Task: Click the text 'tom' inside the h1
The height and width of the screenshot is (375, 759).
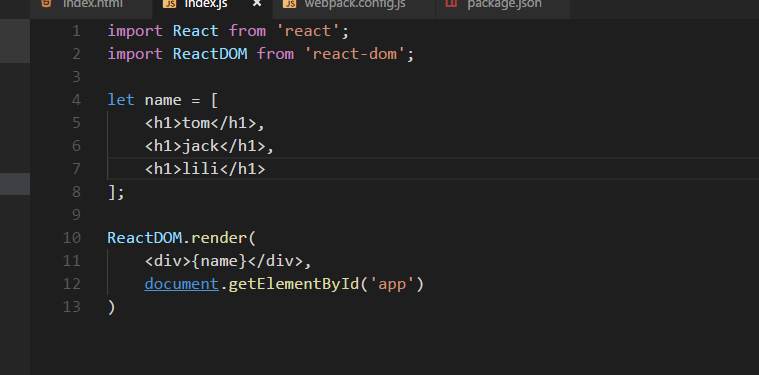Action: pyautogui.click(x=196, y=123)
